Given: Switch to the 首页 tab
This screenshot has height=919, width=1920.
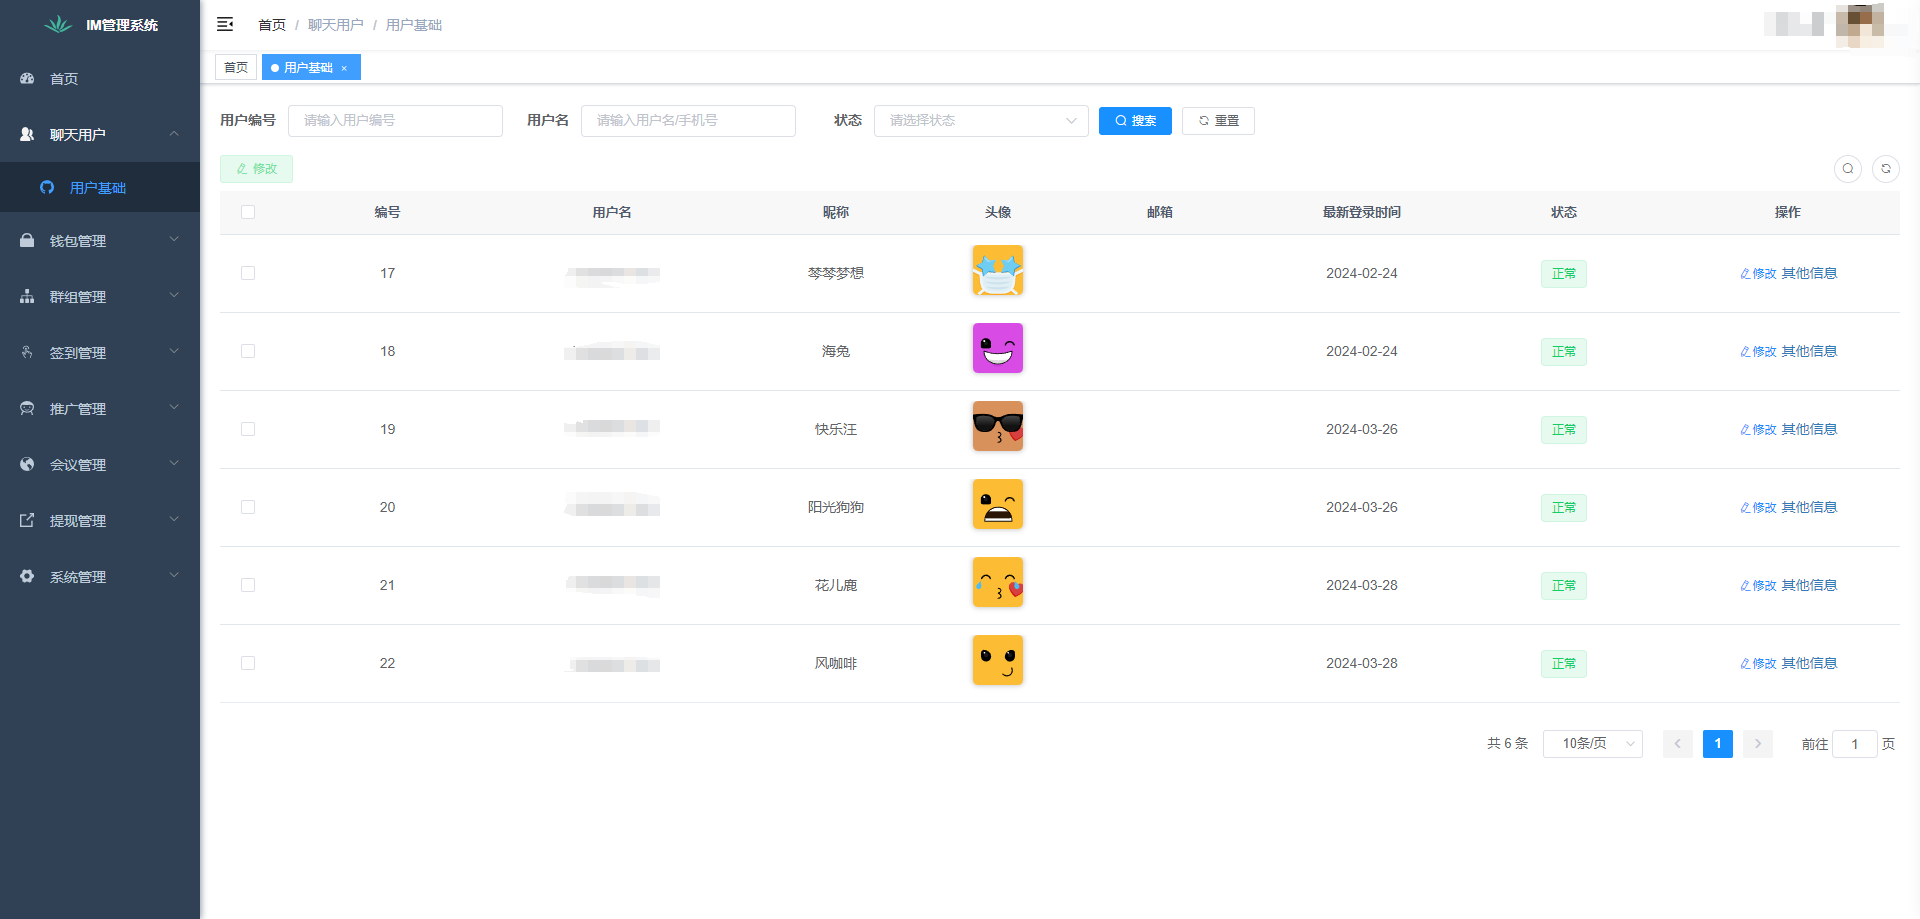Looking at the screenshot, I should tap(236, 67).
